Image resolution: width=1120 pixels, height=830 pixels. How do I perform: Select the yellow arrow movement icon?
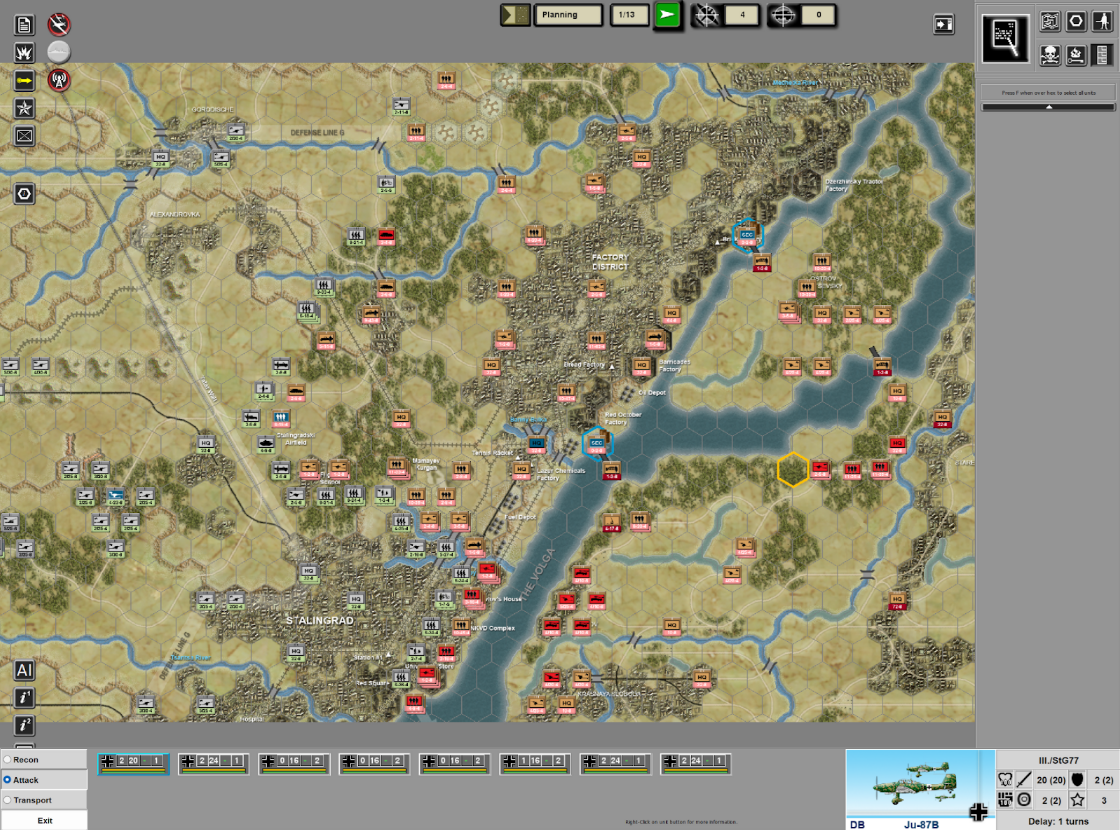point(24,80)
